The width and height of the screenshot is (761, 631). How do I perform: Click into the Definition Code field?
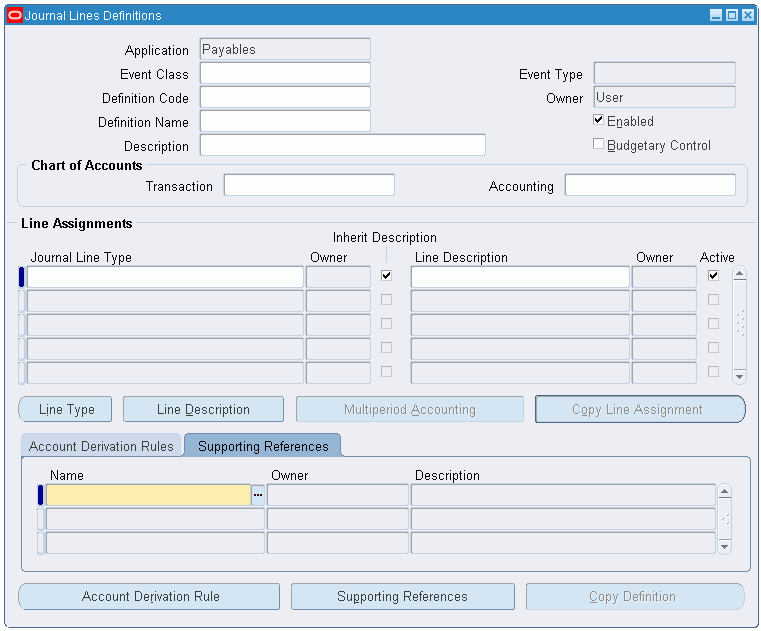click(x=285, y=97)
